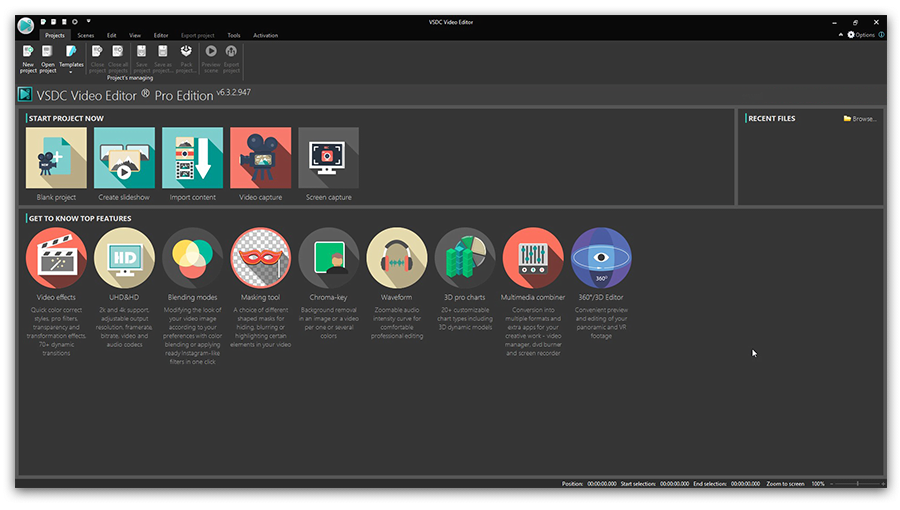Screen dimensions: 900x510
Task: Click the 3D pro charts label text
Action: pyautogui.click(x=465, y=297)
